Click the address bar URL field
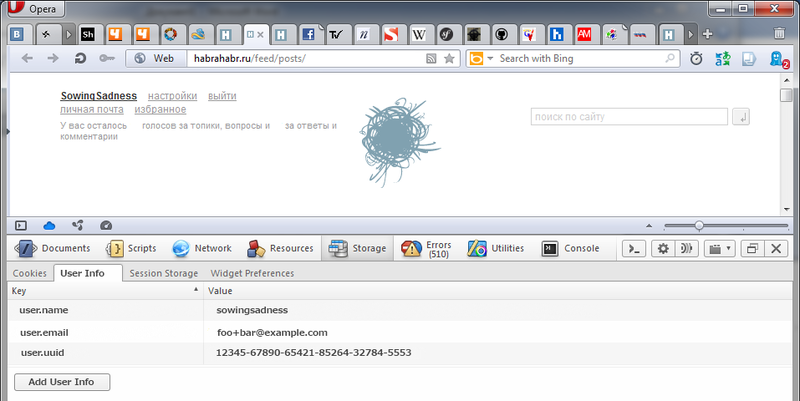Image resolution: width=800 pixels, height=401 pixels. tap(306, 59)
